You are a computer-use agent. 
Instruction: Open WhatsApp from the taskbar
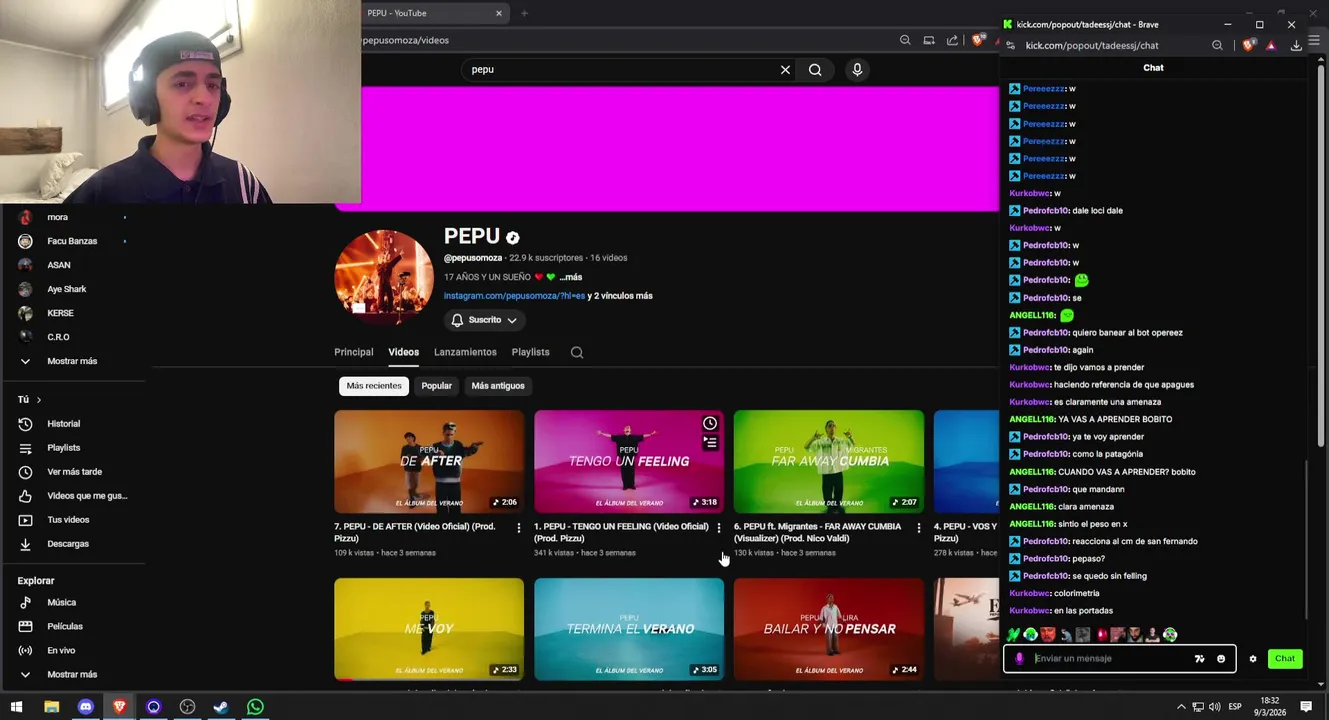click(x=255, y=707)
